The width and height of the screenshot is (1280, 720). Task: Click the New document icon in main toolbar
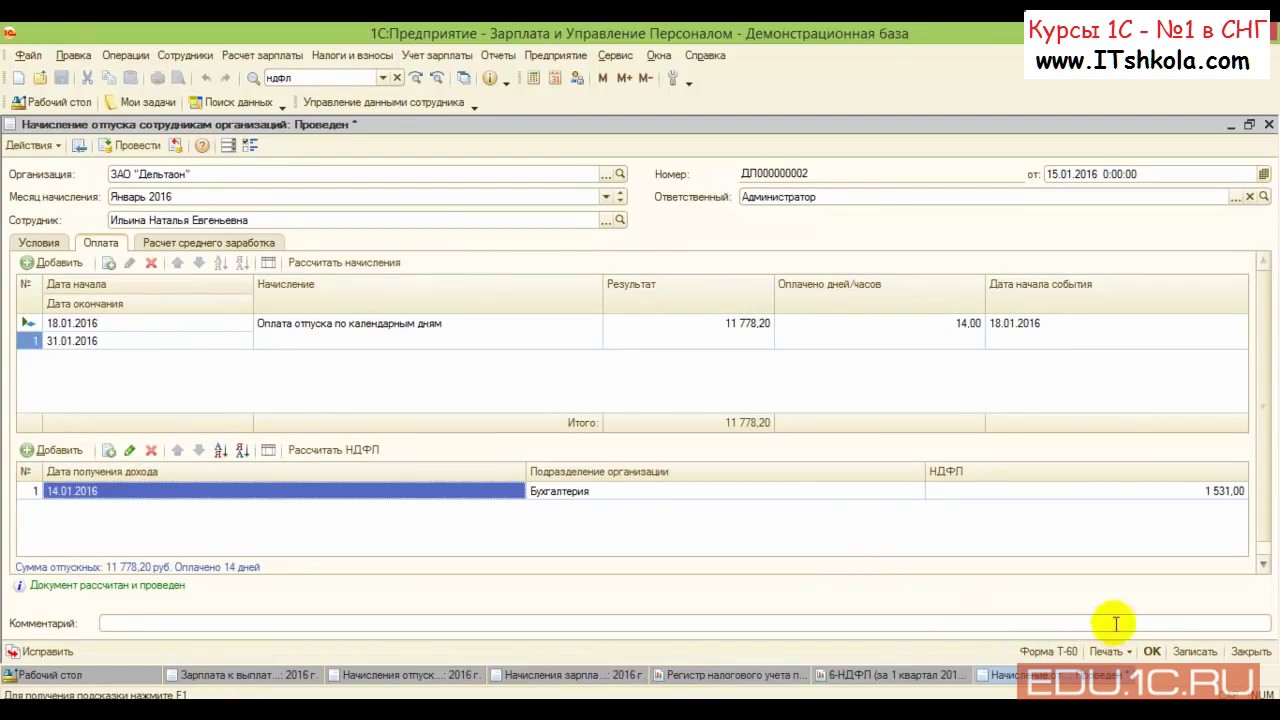pos(19,78)
